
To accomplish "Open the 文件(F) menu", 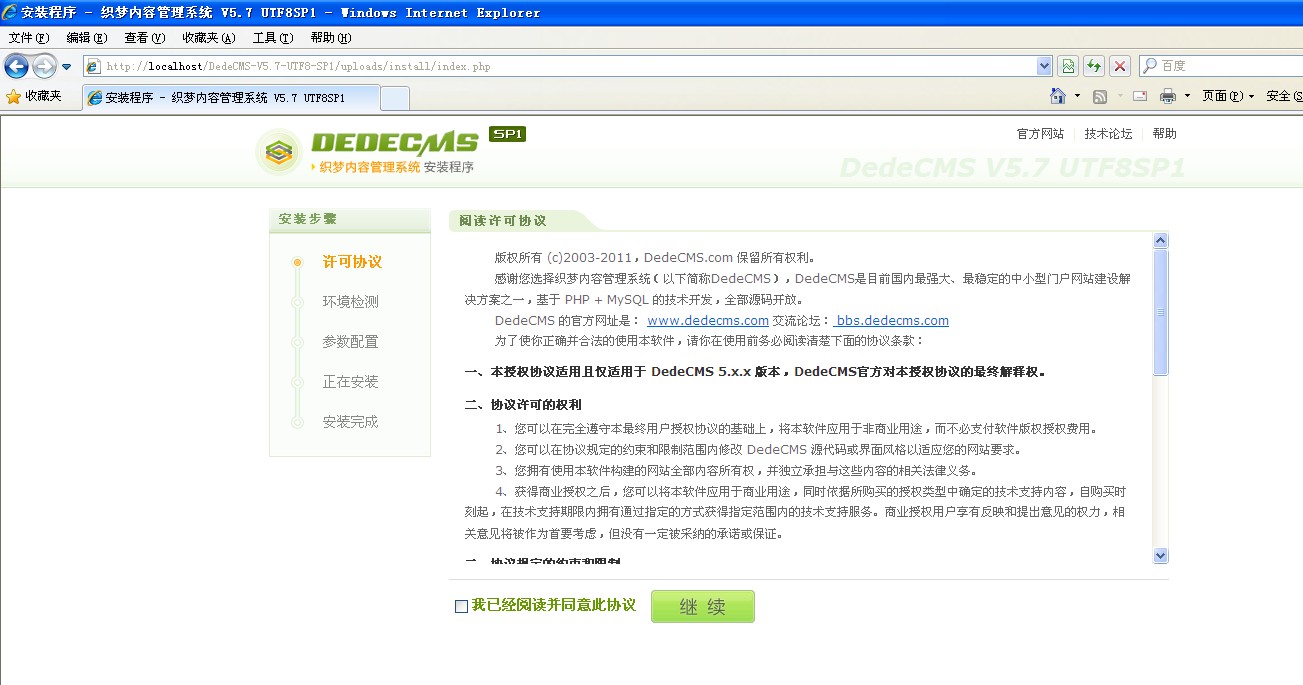I will click(x=29, y=38).
